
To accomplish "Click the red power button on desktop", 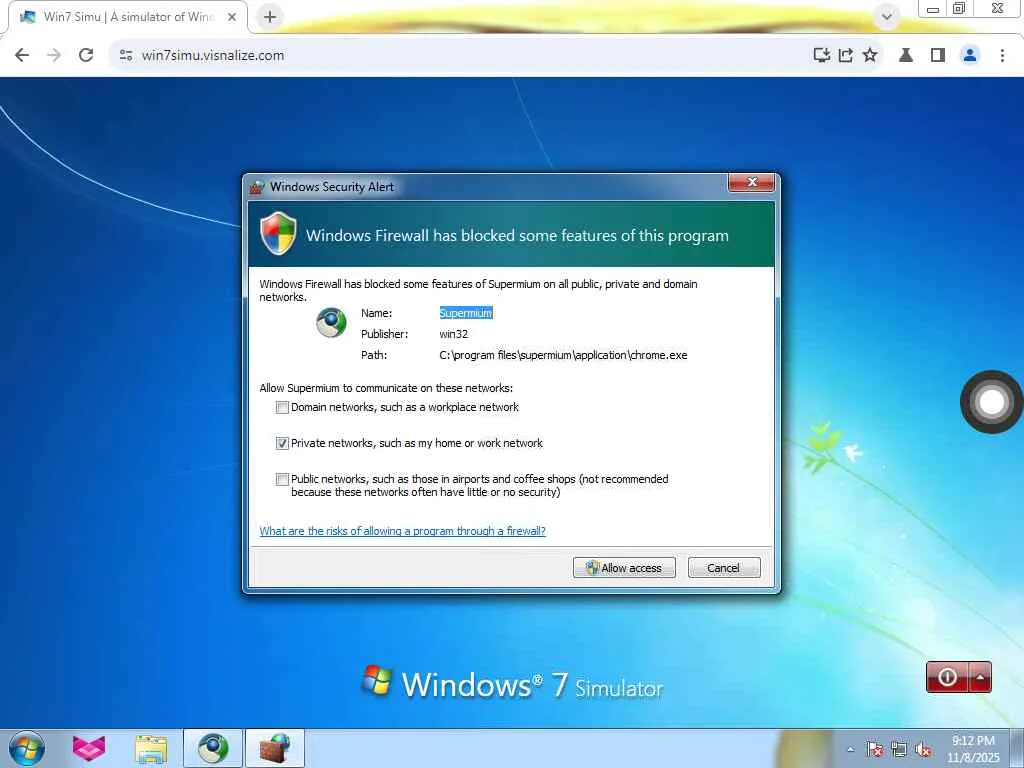I will click(x=947, y=677).
